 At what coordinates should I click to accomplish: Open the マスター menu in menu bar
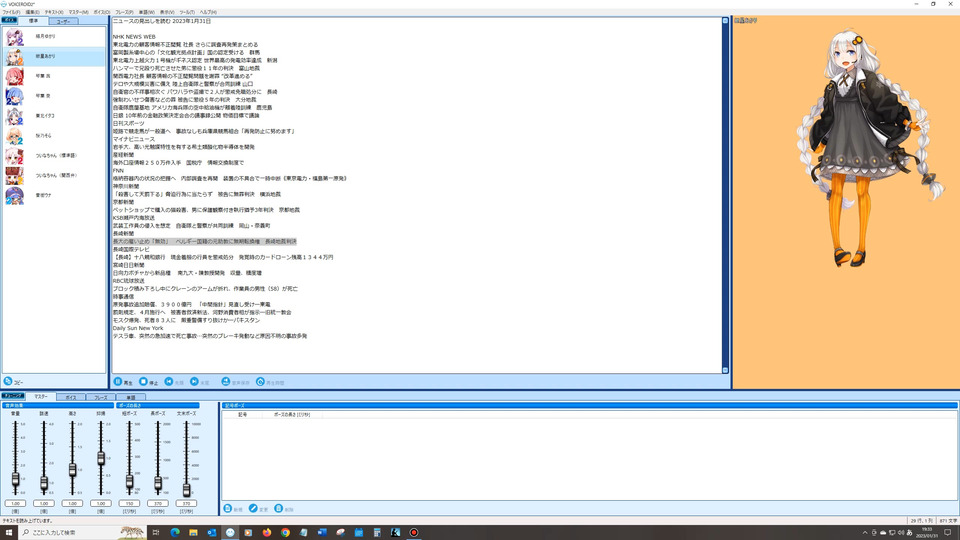78,12
